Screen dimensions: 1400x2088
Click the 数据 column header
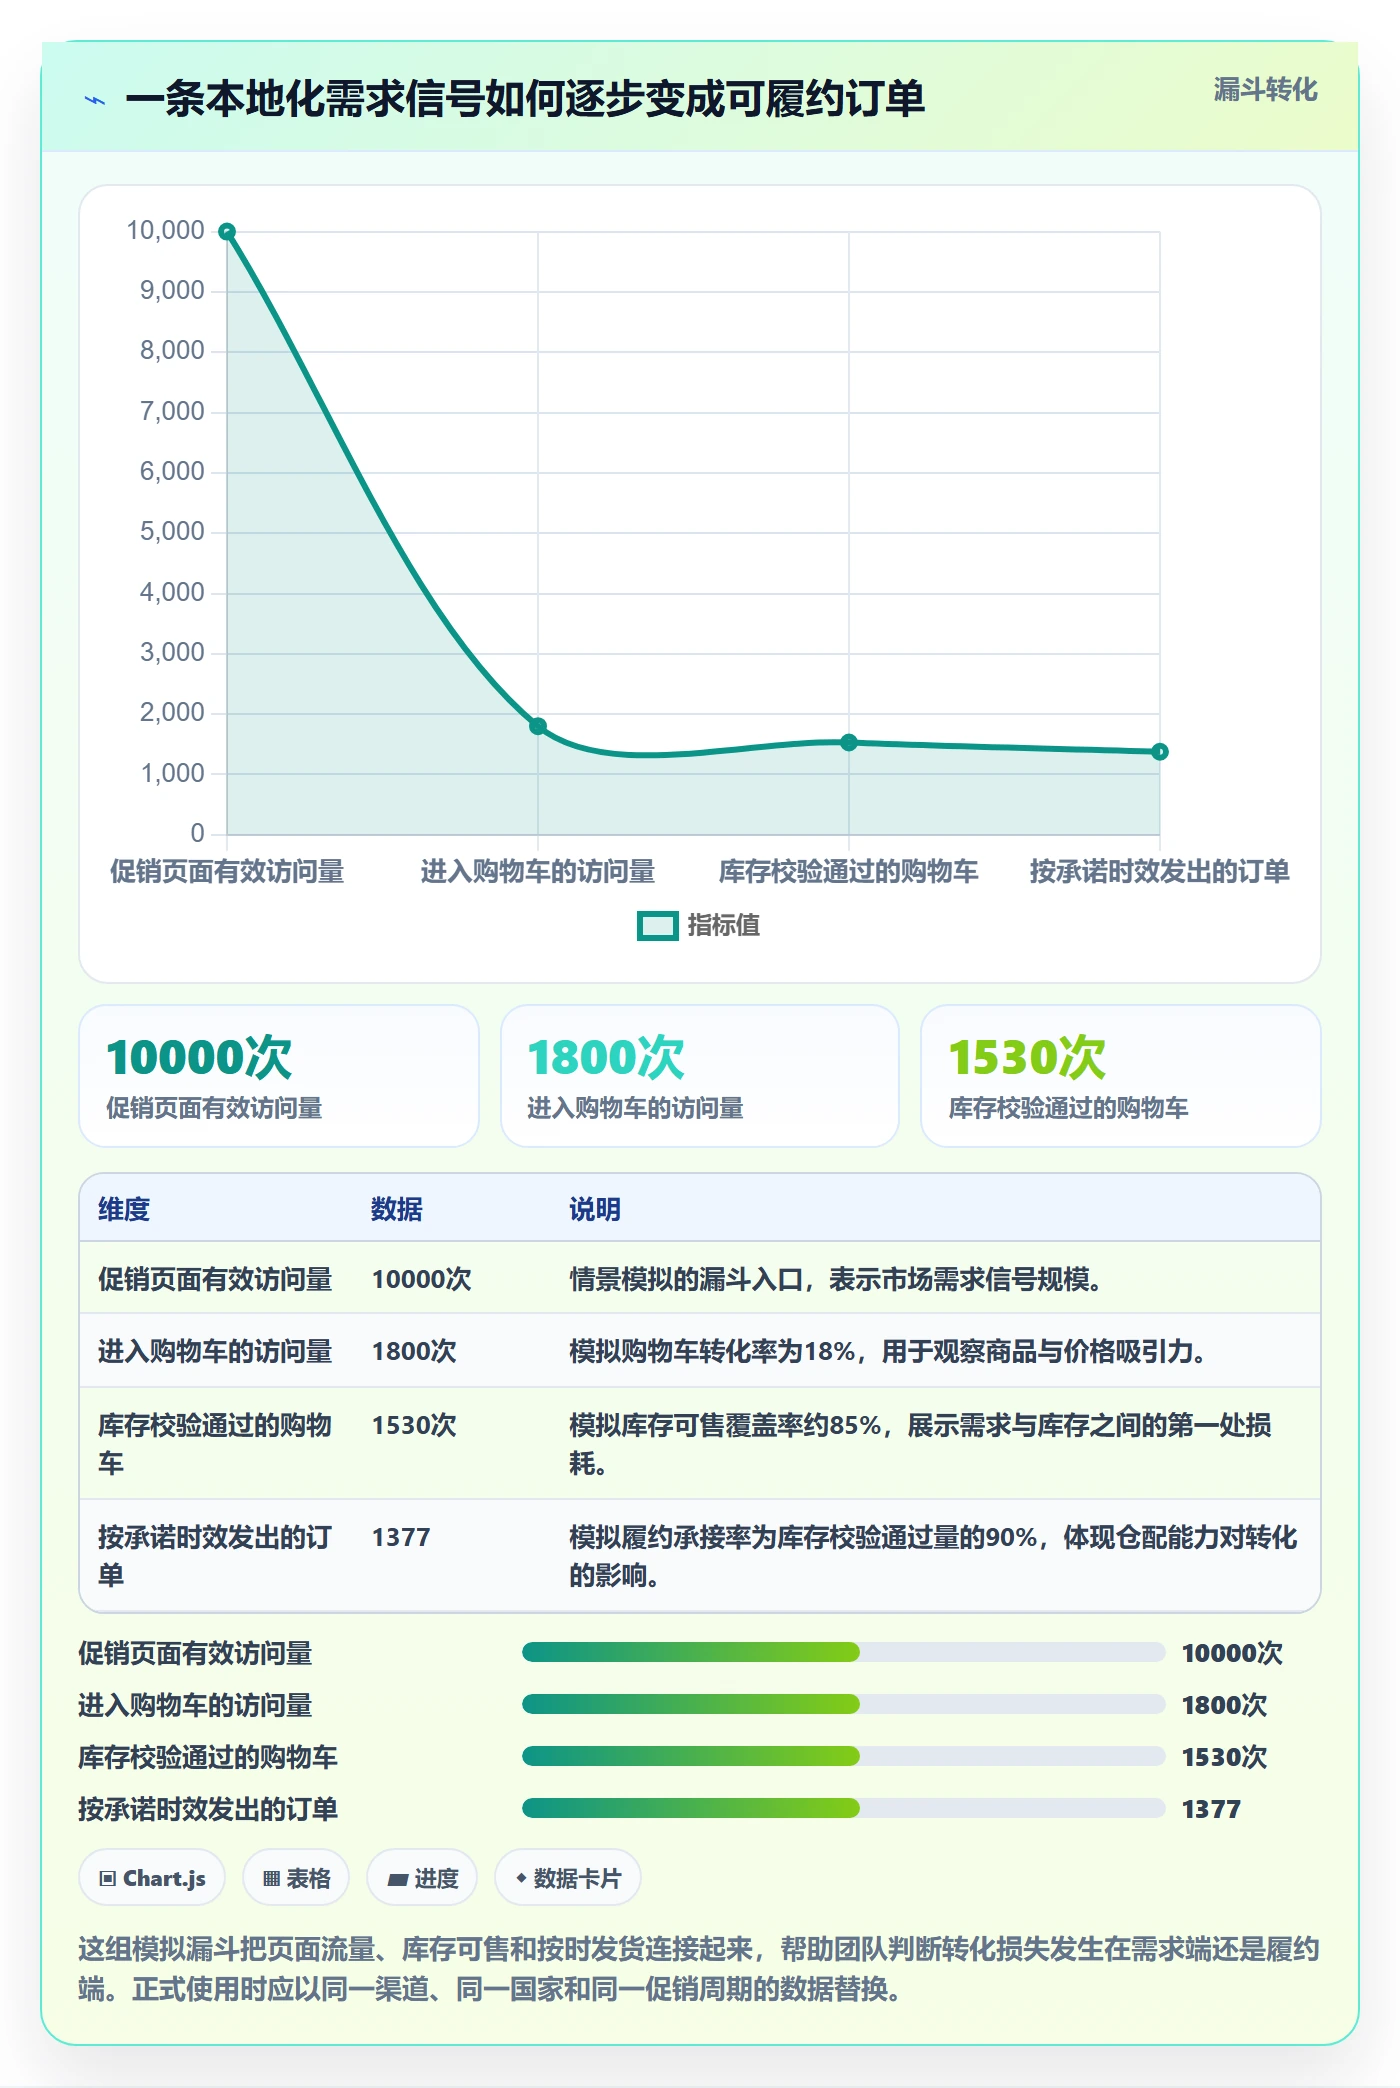point(397,1209)
